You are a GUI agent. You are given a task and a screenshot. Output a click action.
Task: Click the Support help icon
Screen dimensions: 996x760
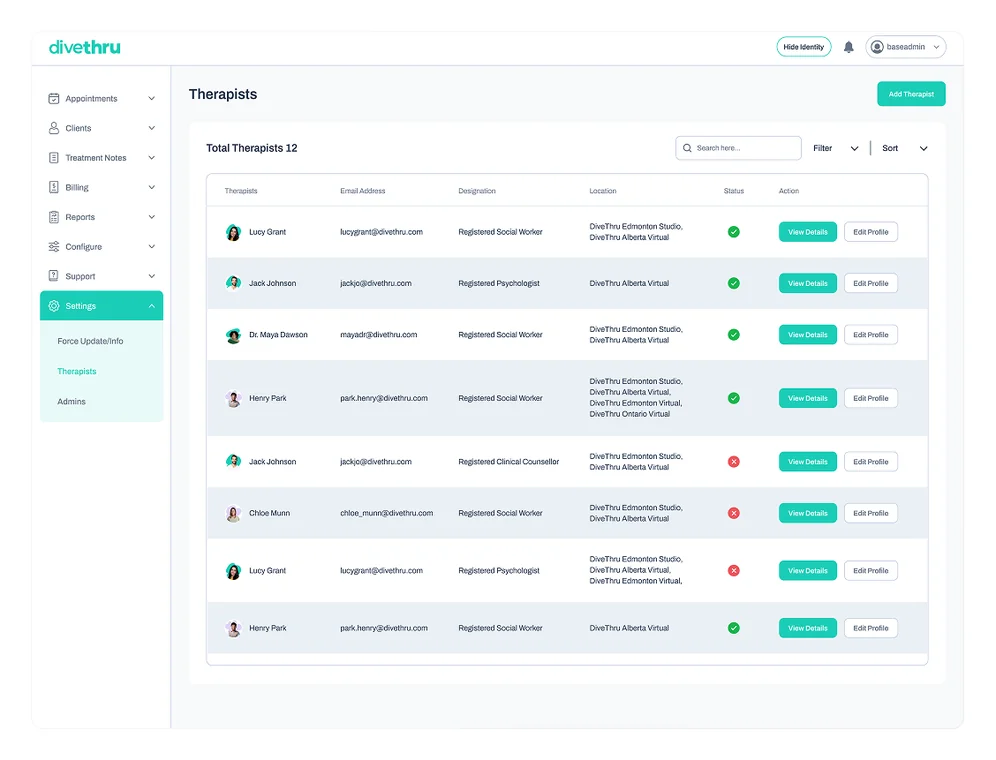[54, 276]
